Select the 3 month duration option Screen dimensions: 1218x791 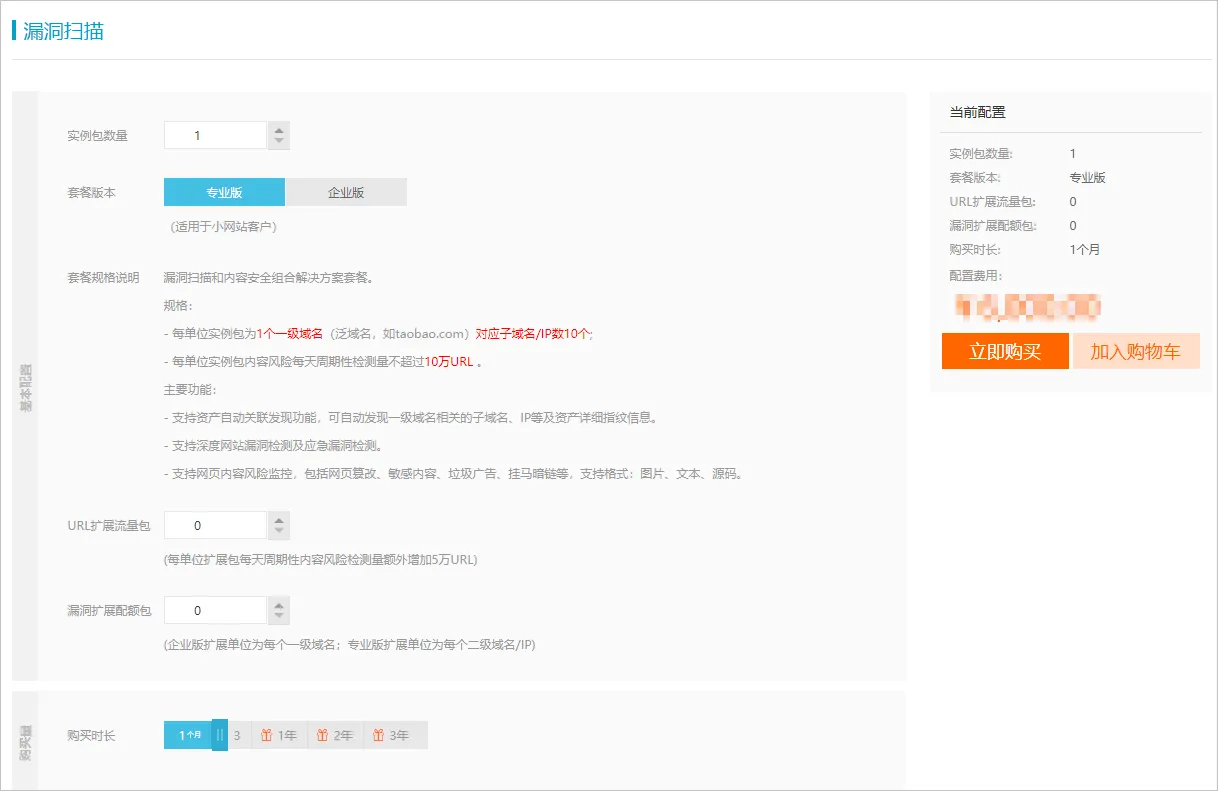click(238, 735)
